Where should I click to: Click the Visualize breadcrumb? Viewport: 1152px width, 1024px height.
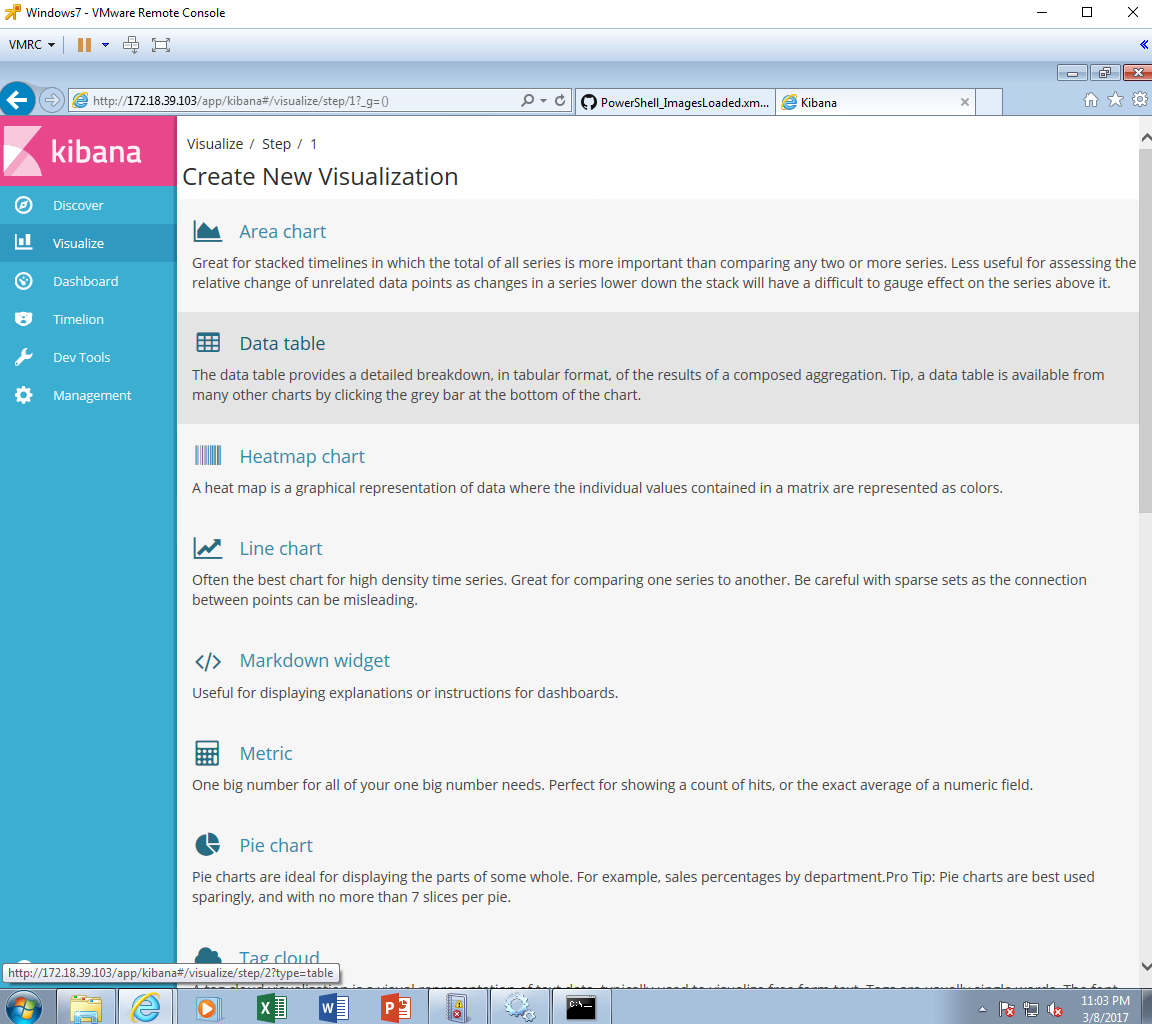pyautogui.click(x=215, y=144)
